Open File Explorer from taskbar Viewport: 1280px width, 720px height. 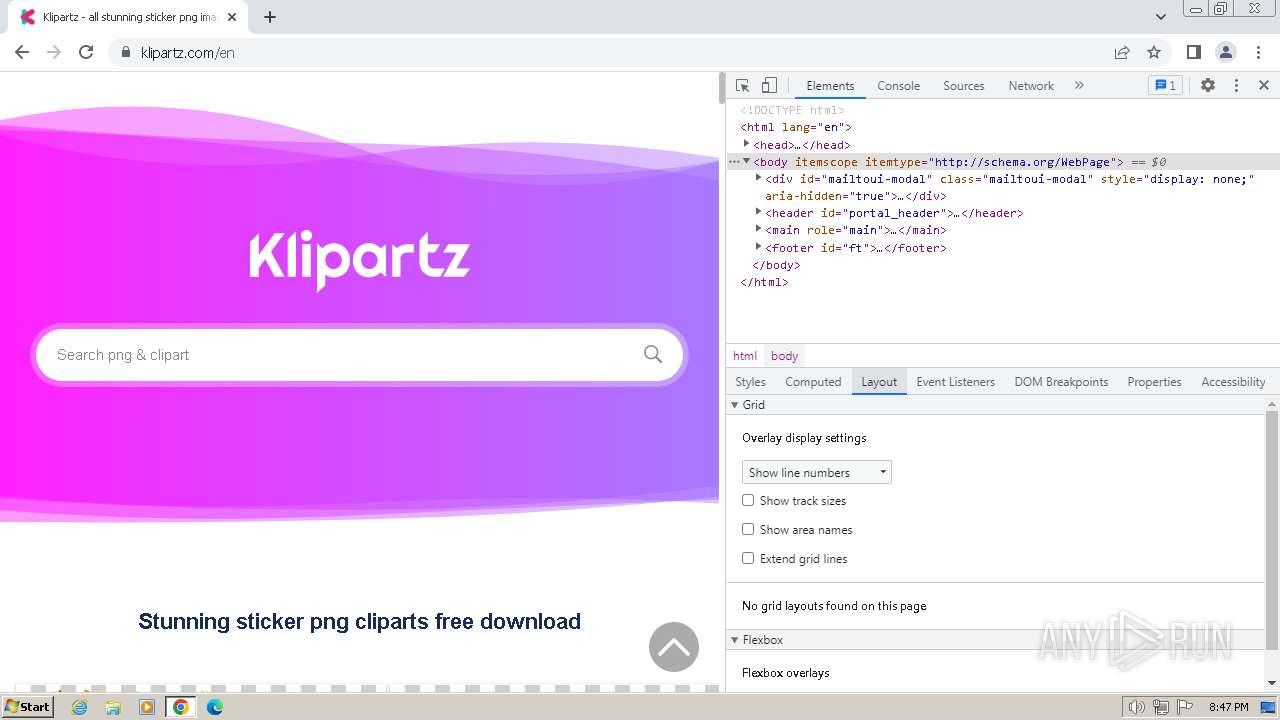point(113,707)
